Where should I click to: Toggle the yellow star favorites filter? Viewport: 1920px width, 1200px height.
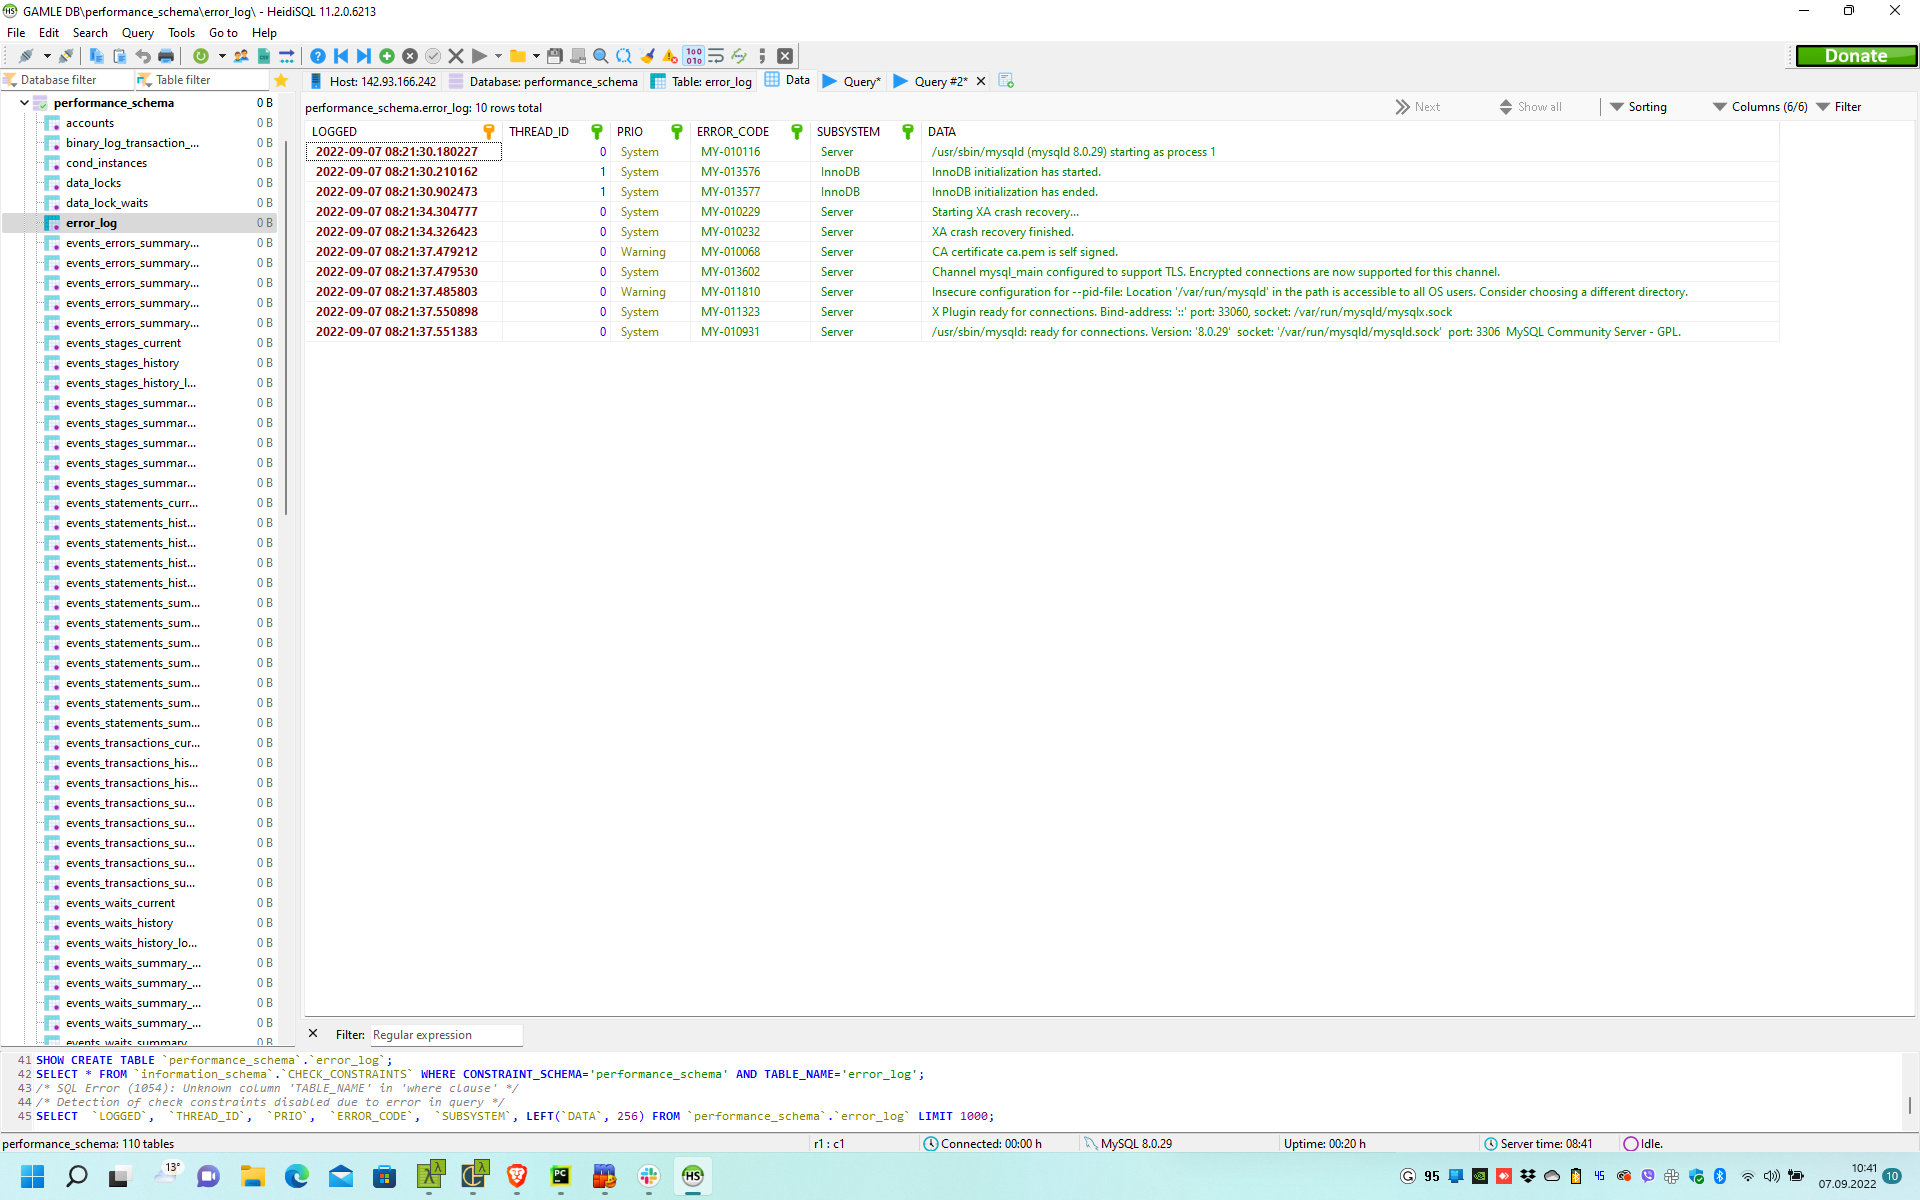pyautogui.click(x=281, y=80)
